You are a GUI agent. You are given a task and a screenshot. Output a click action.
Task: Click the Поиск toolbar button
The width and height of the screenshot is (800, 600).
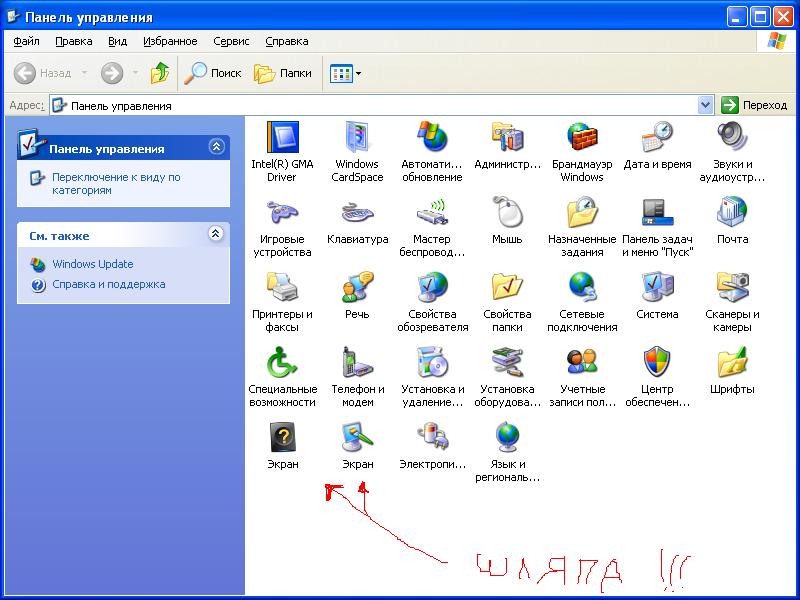click(x=213, y=73)
